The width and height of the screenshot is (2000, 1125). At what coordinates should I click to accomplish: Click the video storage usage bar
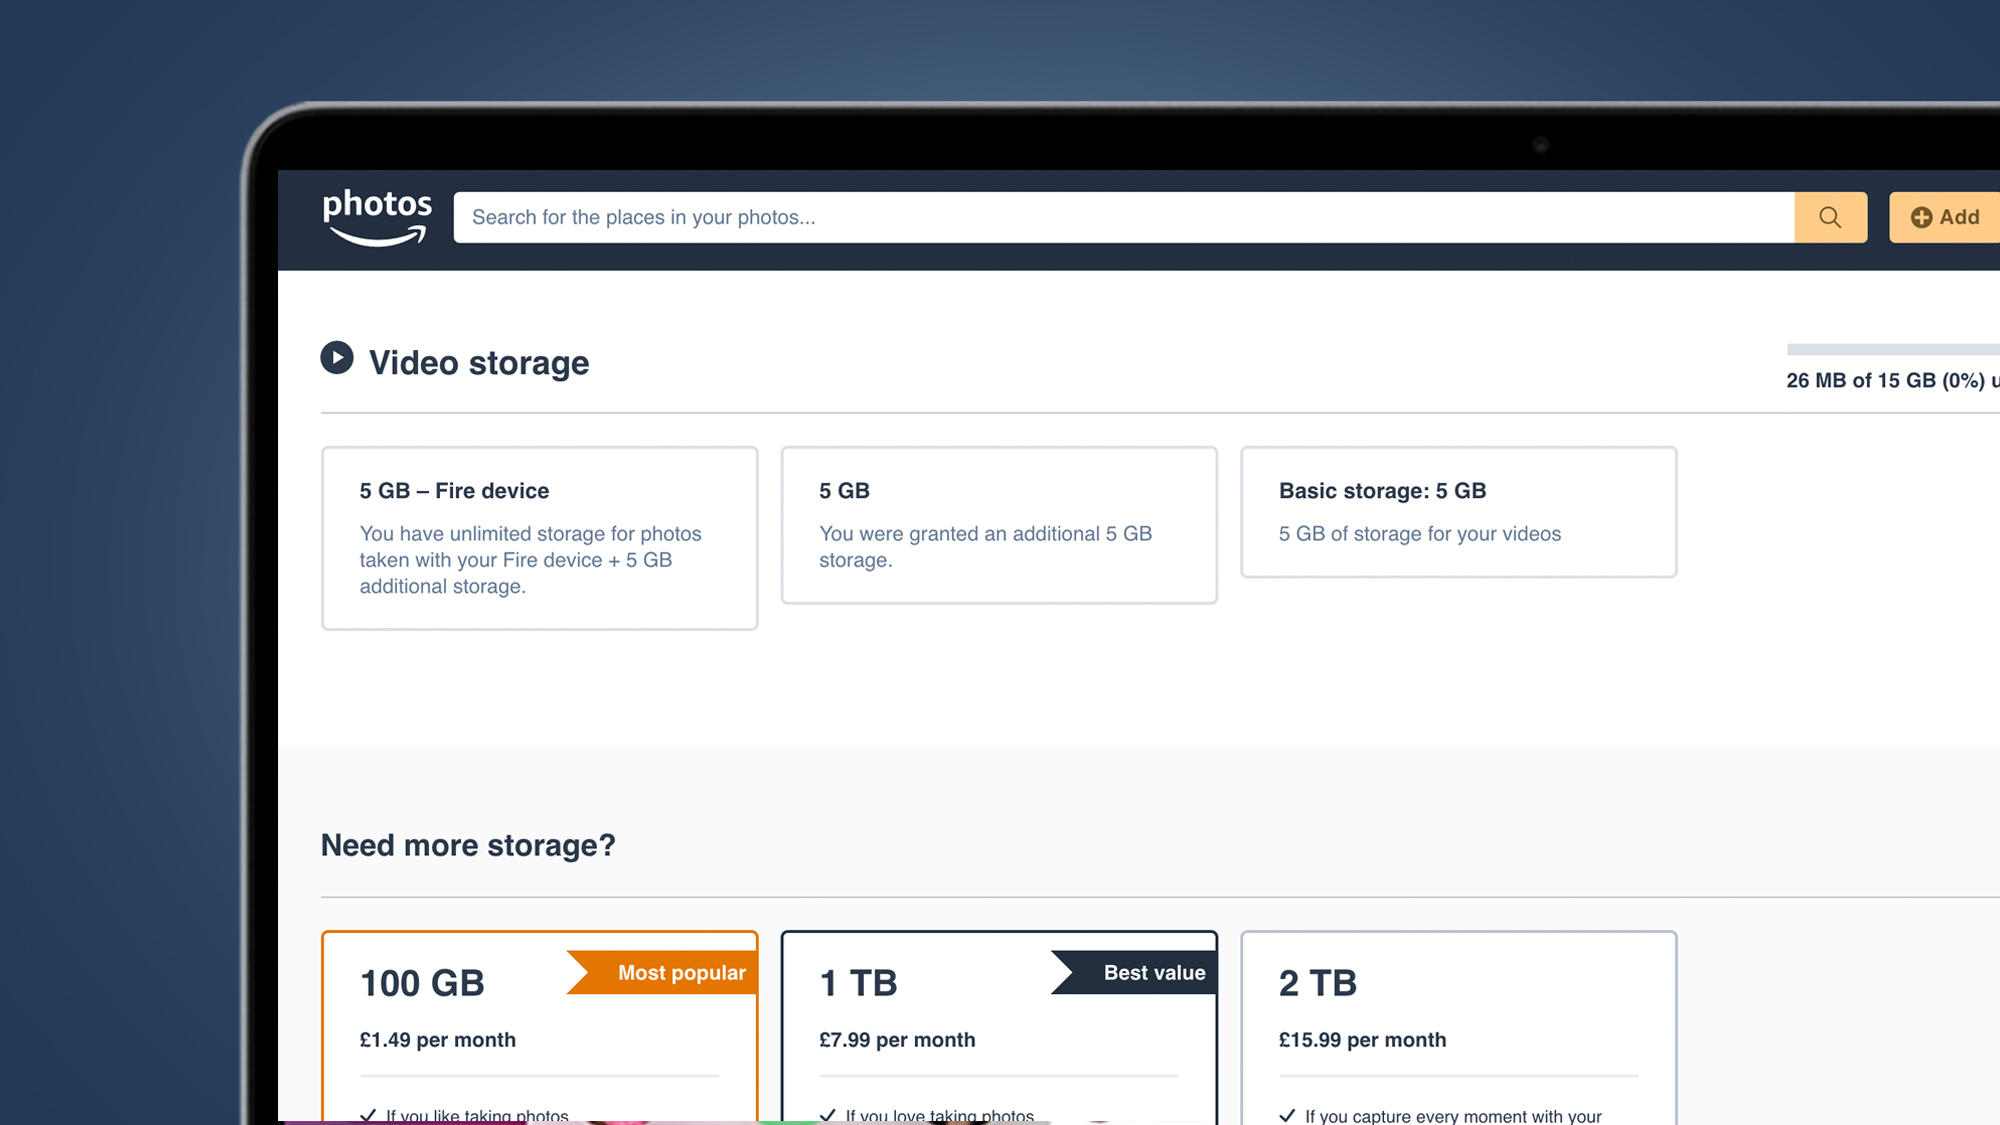1893,349
